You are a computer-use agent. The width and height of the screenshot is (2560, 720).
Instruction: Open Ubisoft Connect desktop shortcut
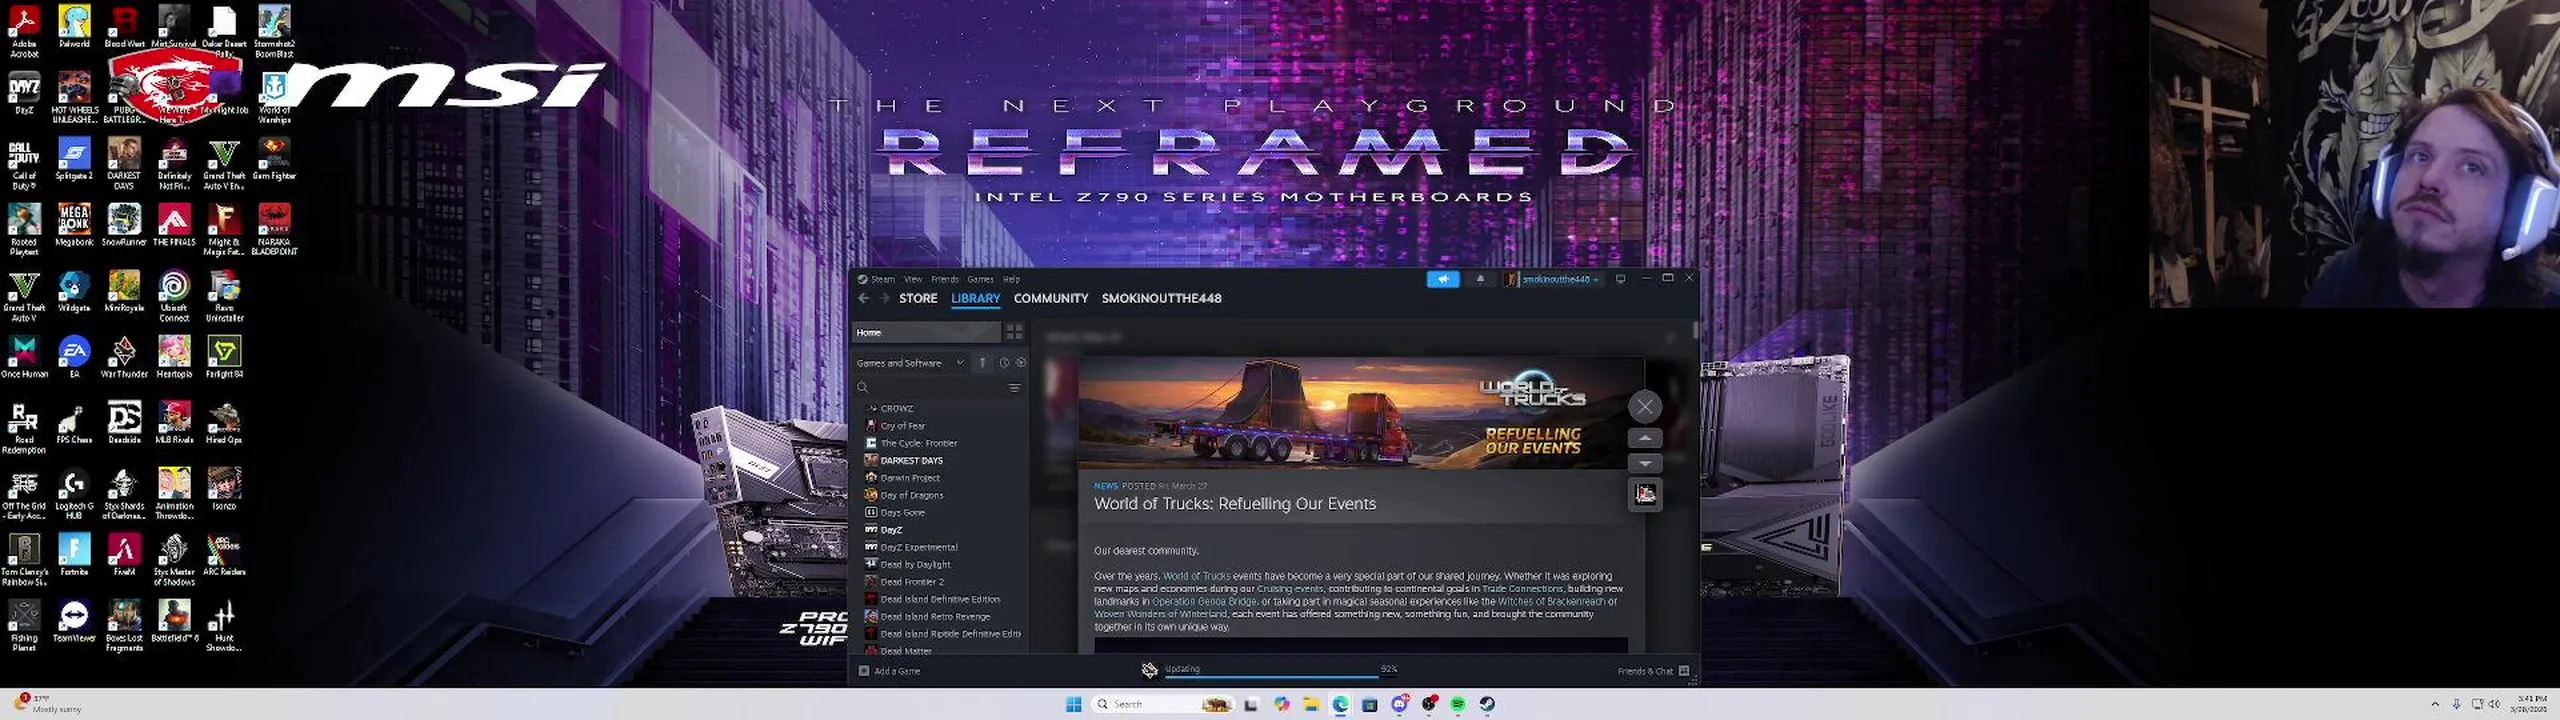[x=174, y=296]
